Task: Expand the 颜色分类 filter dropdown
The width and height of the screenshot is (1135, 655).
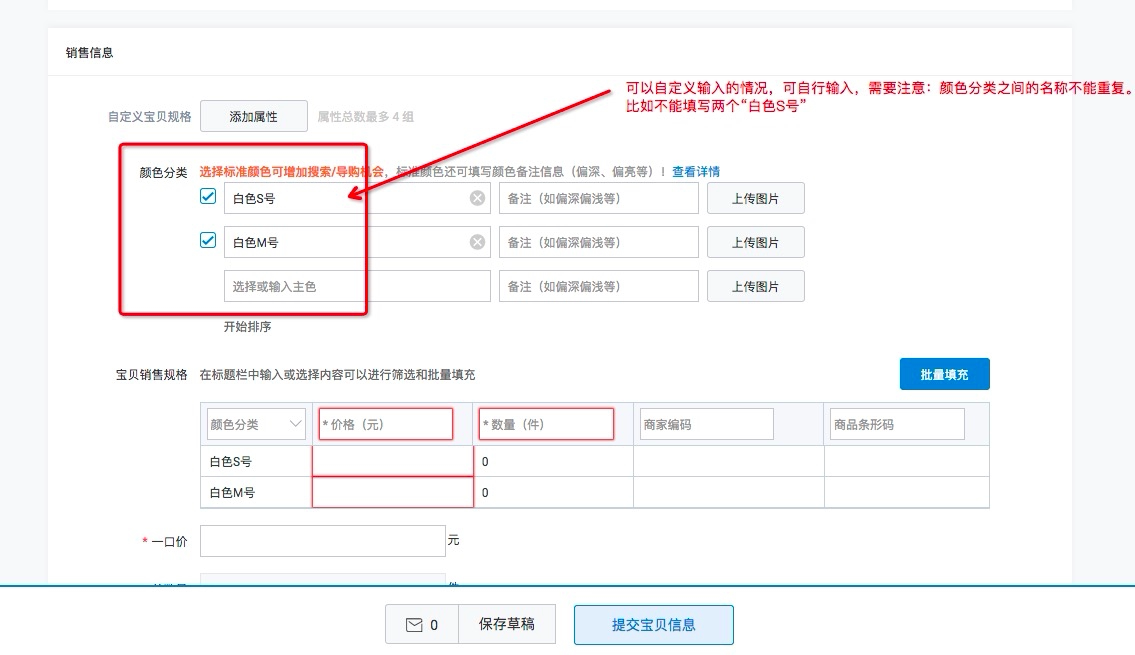Action: (x=256, y=424)
